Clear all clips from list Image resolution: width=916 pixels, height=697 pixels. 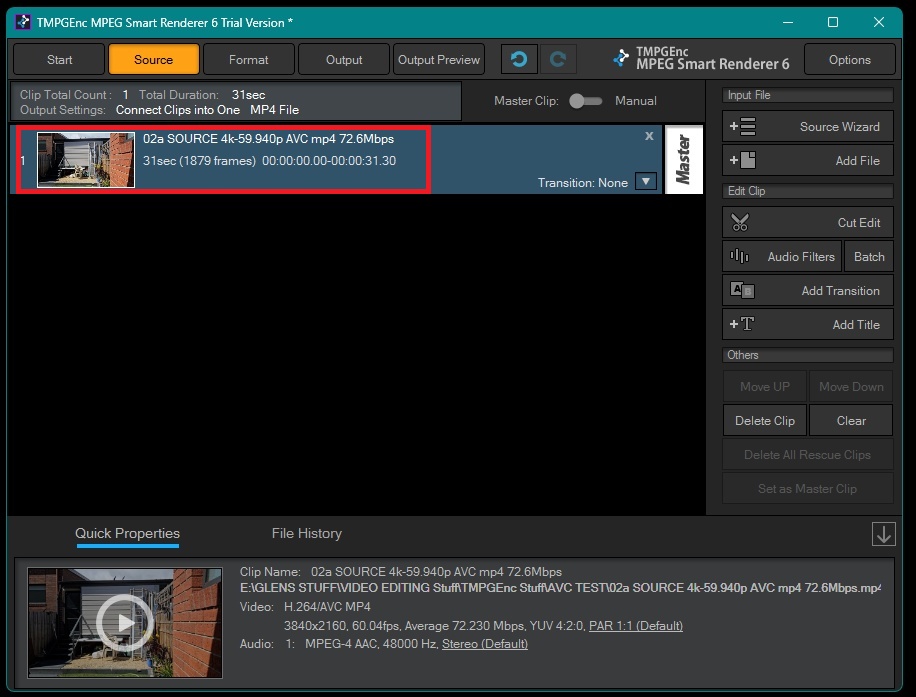point(851,420)
